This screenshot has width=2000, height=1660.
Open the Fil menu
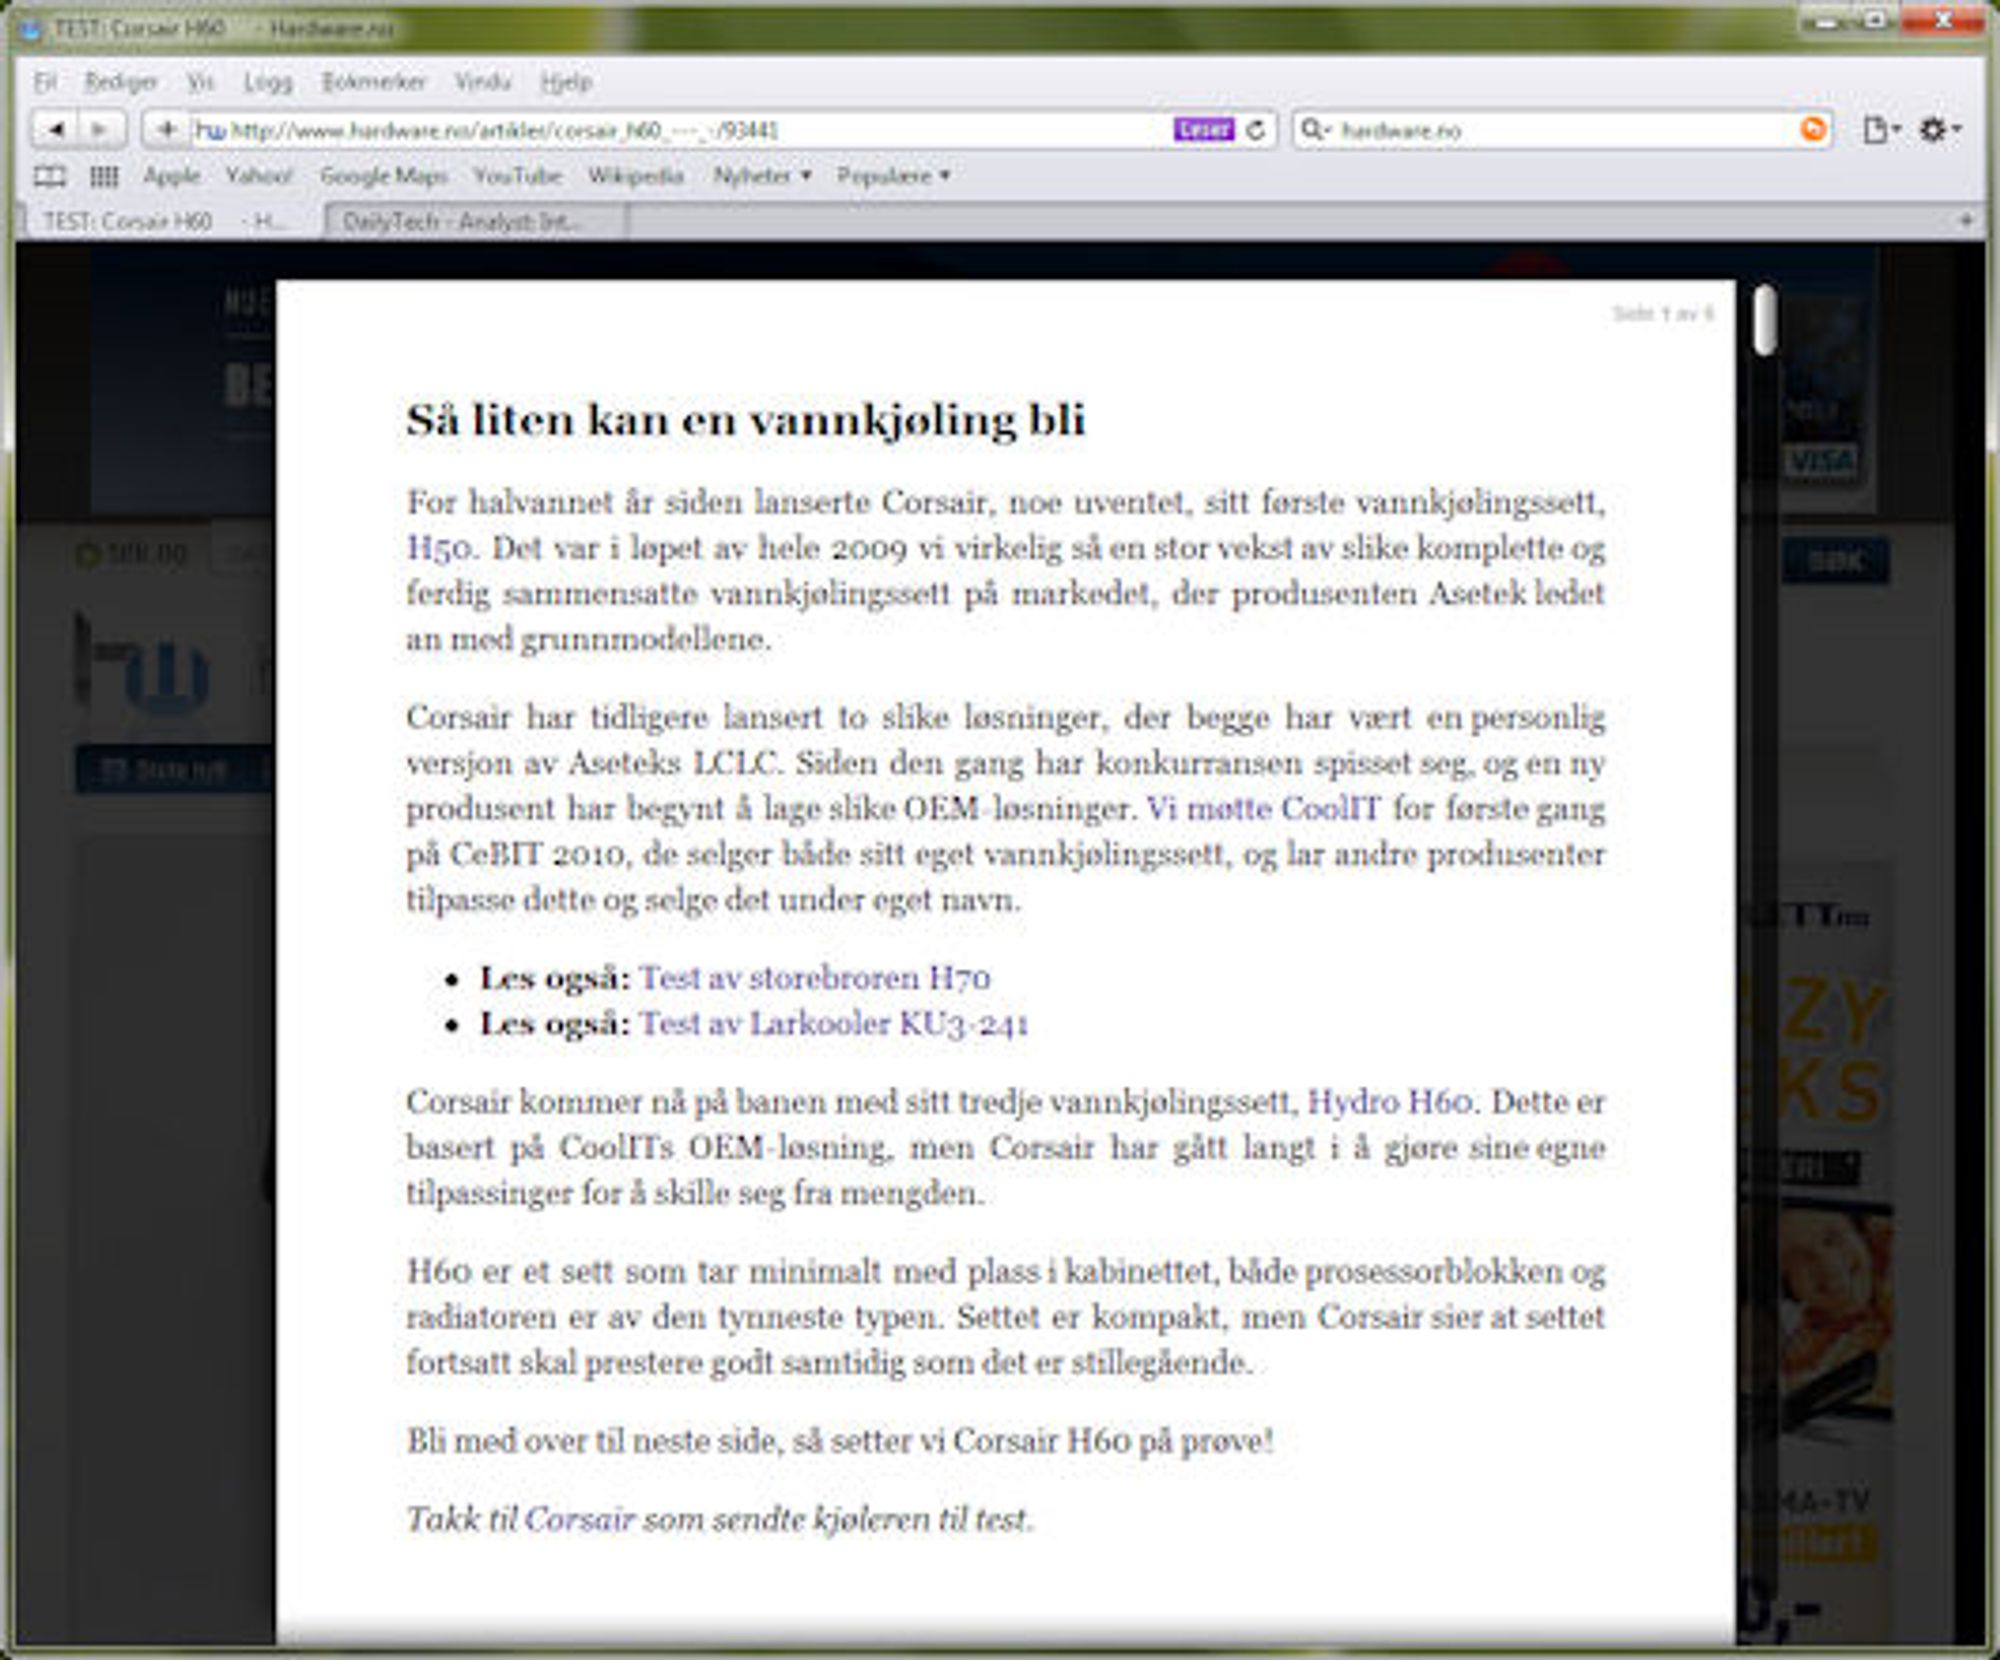tap(45, 82)
